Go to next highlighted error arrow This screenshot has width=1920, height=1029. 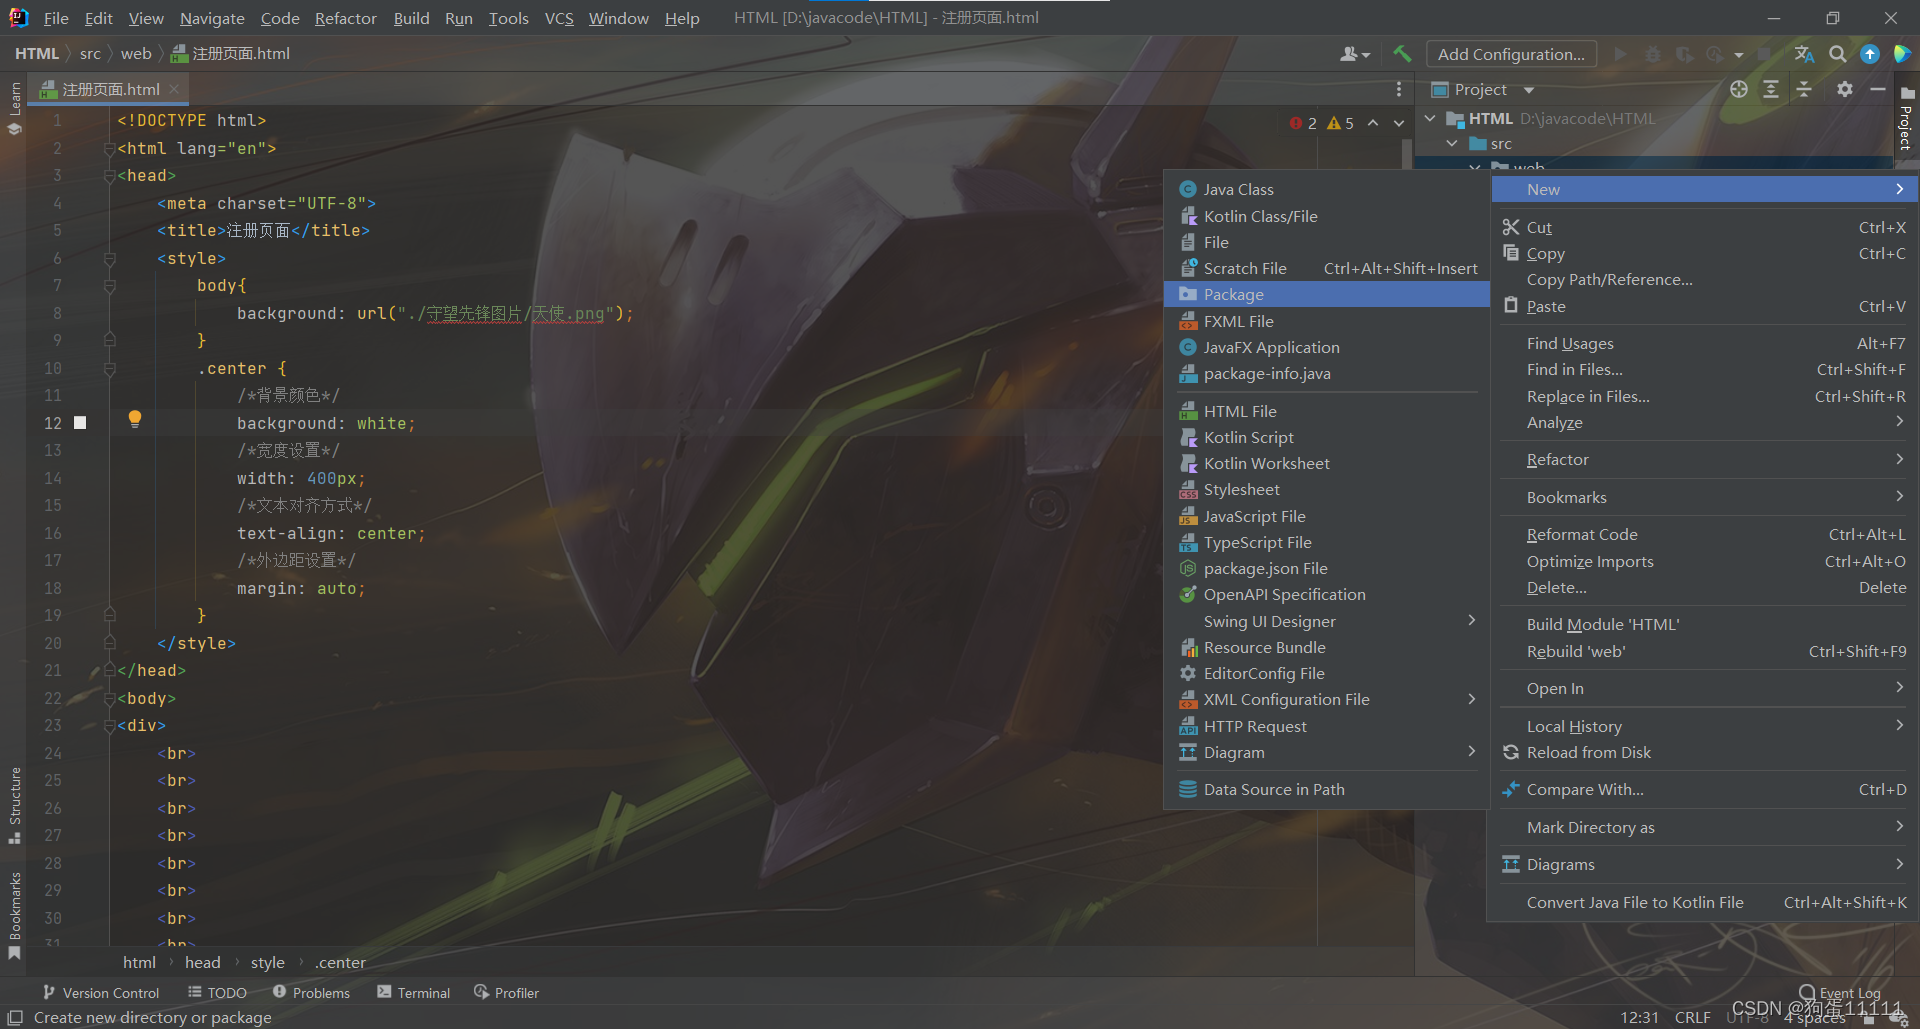pos(1399,123)
